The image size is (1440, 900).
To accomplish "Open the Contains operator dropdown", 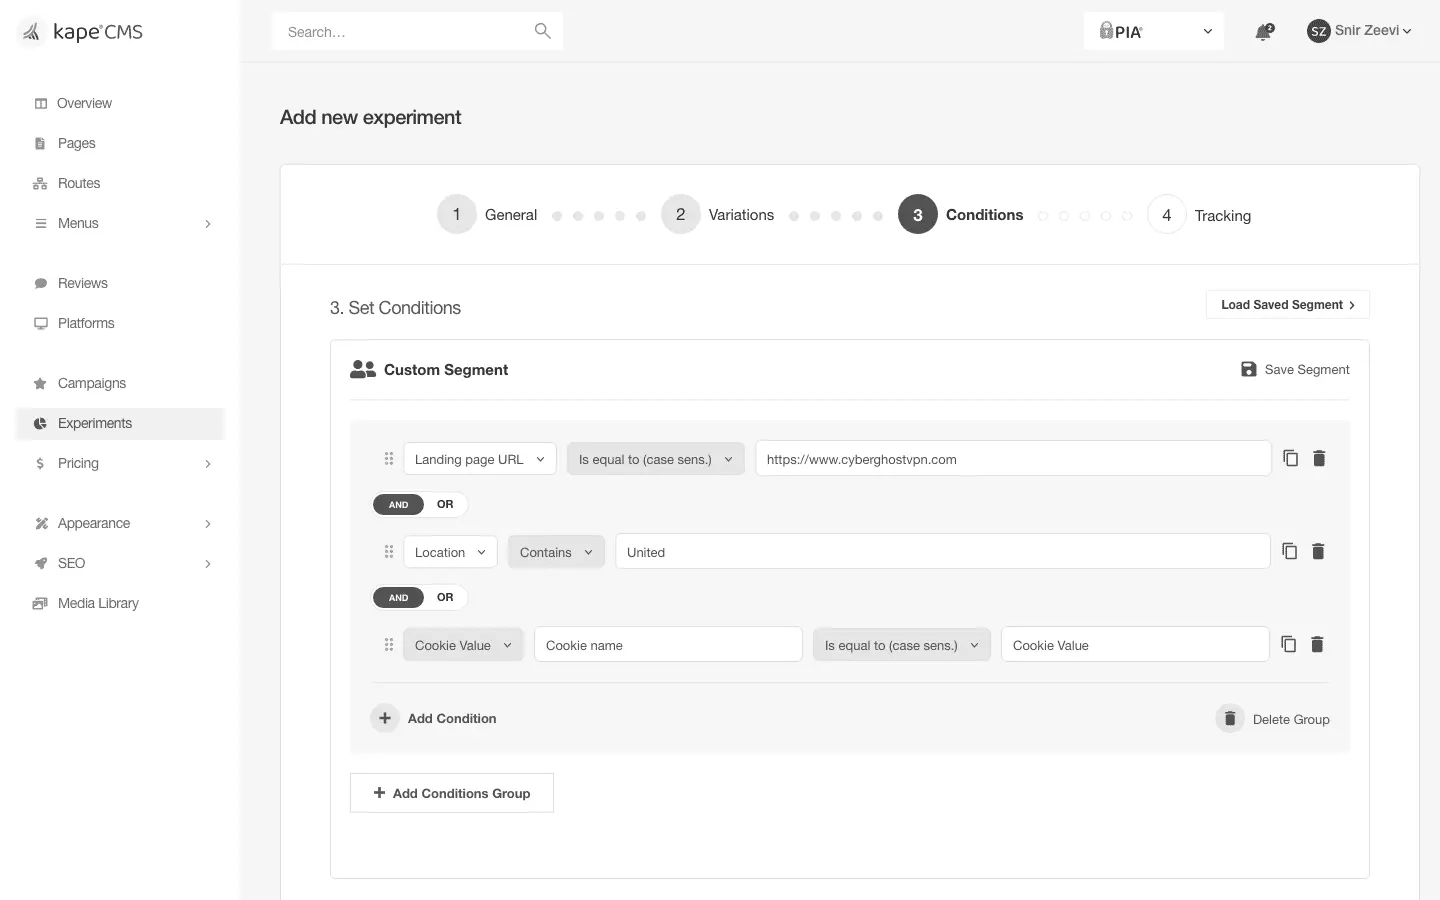I will point(556,552).
